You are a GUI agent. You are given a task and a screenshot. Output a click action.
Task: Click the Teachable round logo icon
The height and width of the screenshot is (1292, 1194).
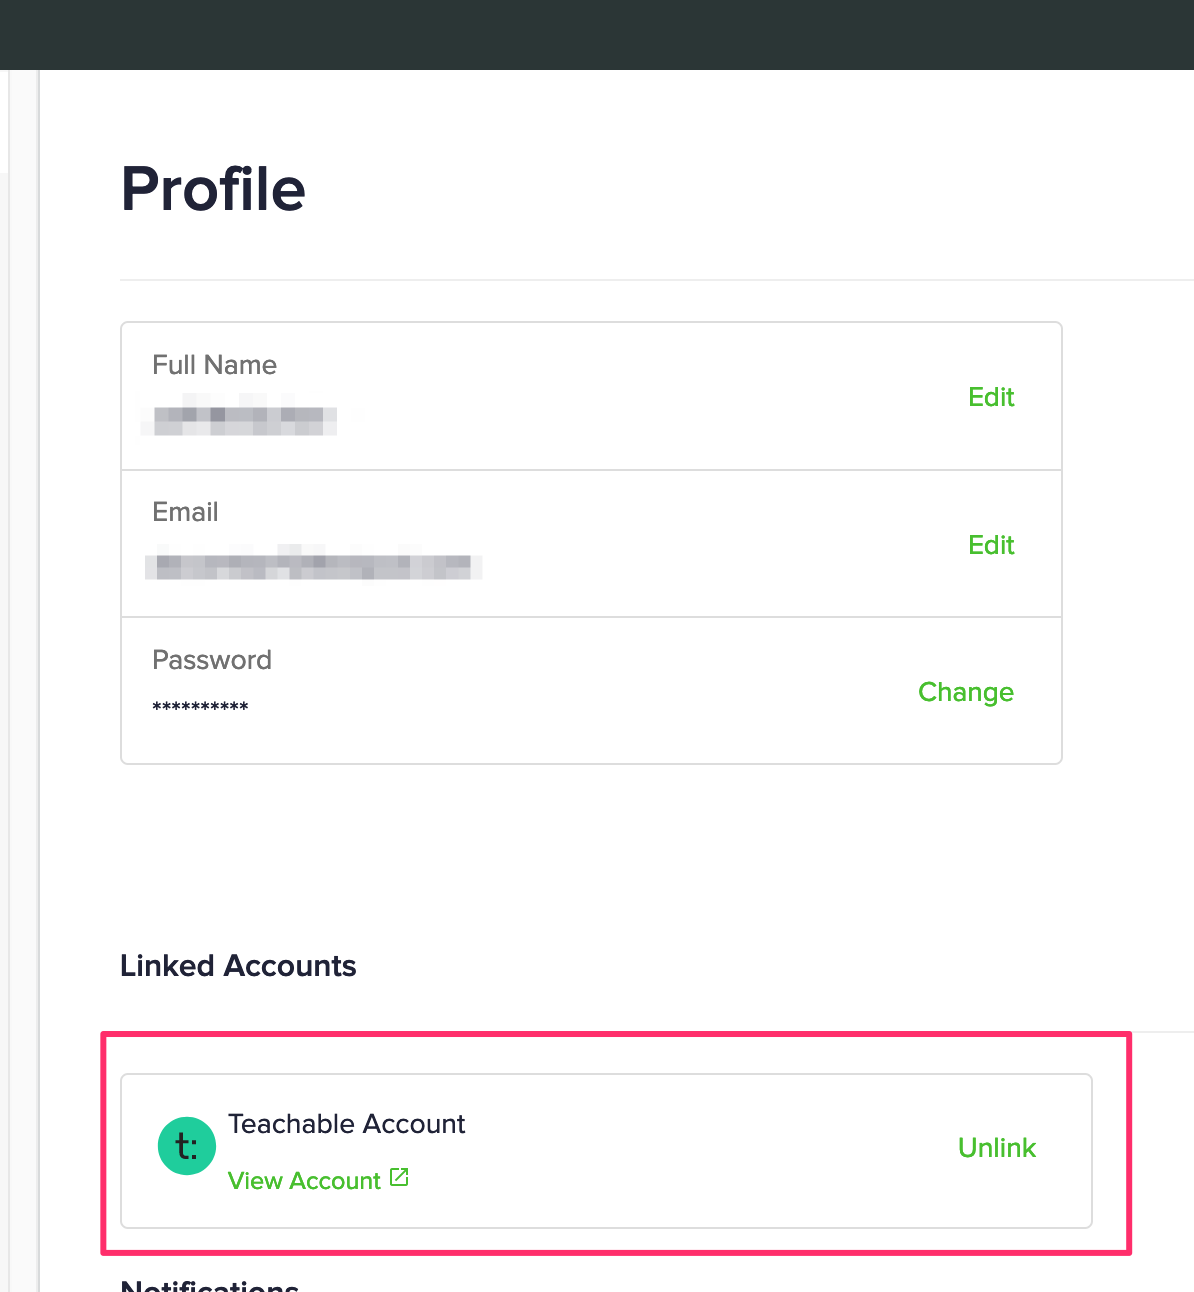tap(187, 1146)
